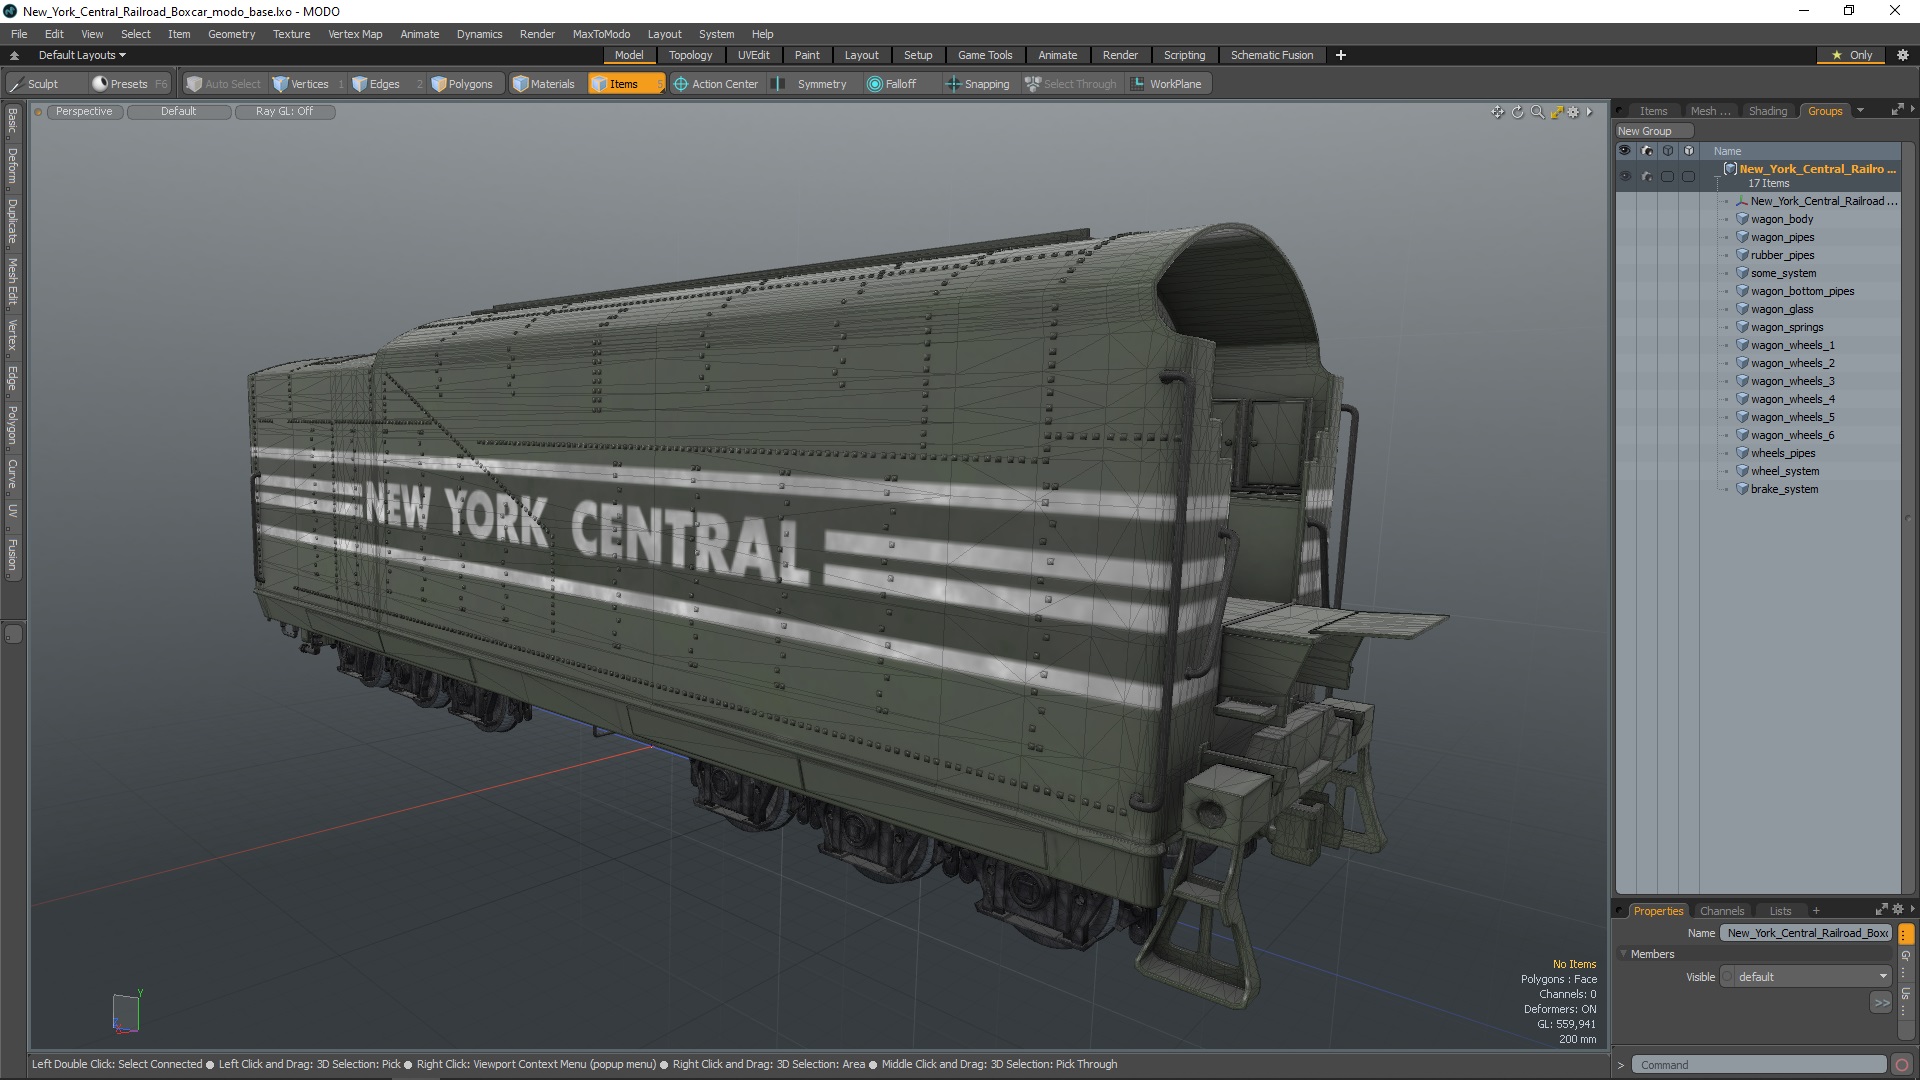The height and width of the screenshot is (1080, 1920).
Task: Click the viewport move/pan icon
Action: 1497,112
